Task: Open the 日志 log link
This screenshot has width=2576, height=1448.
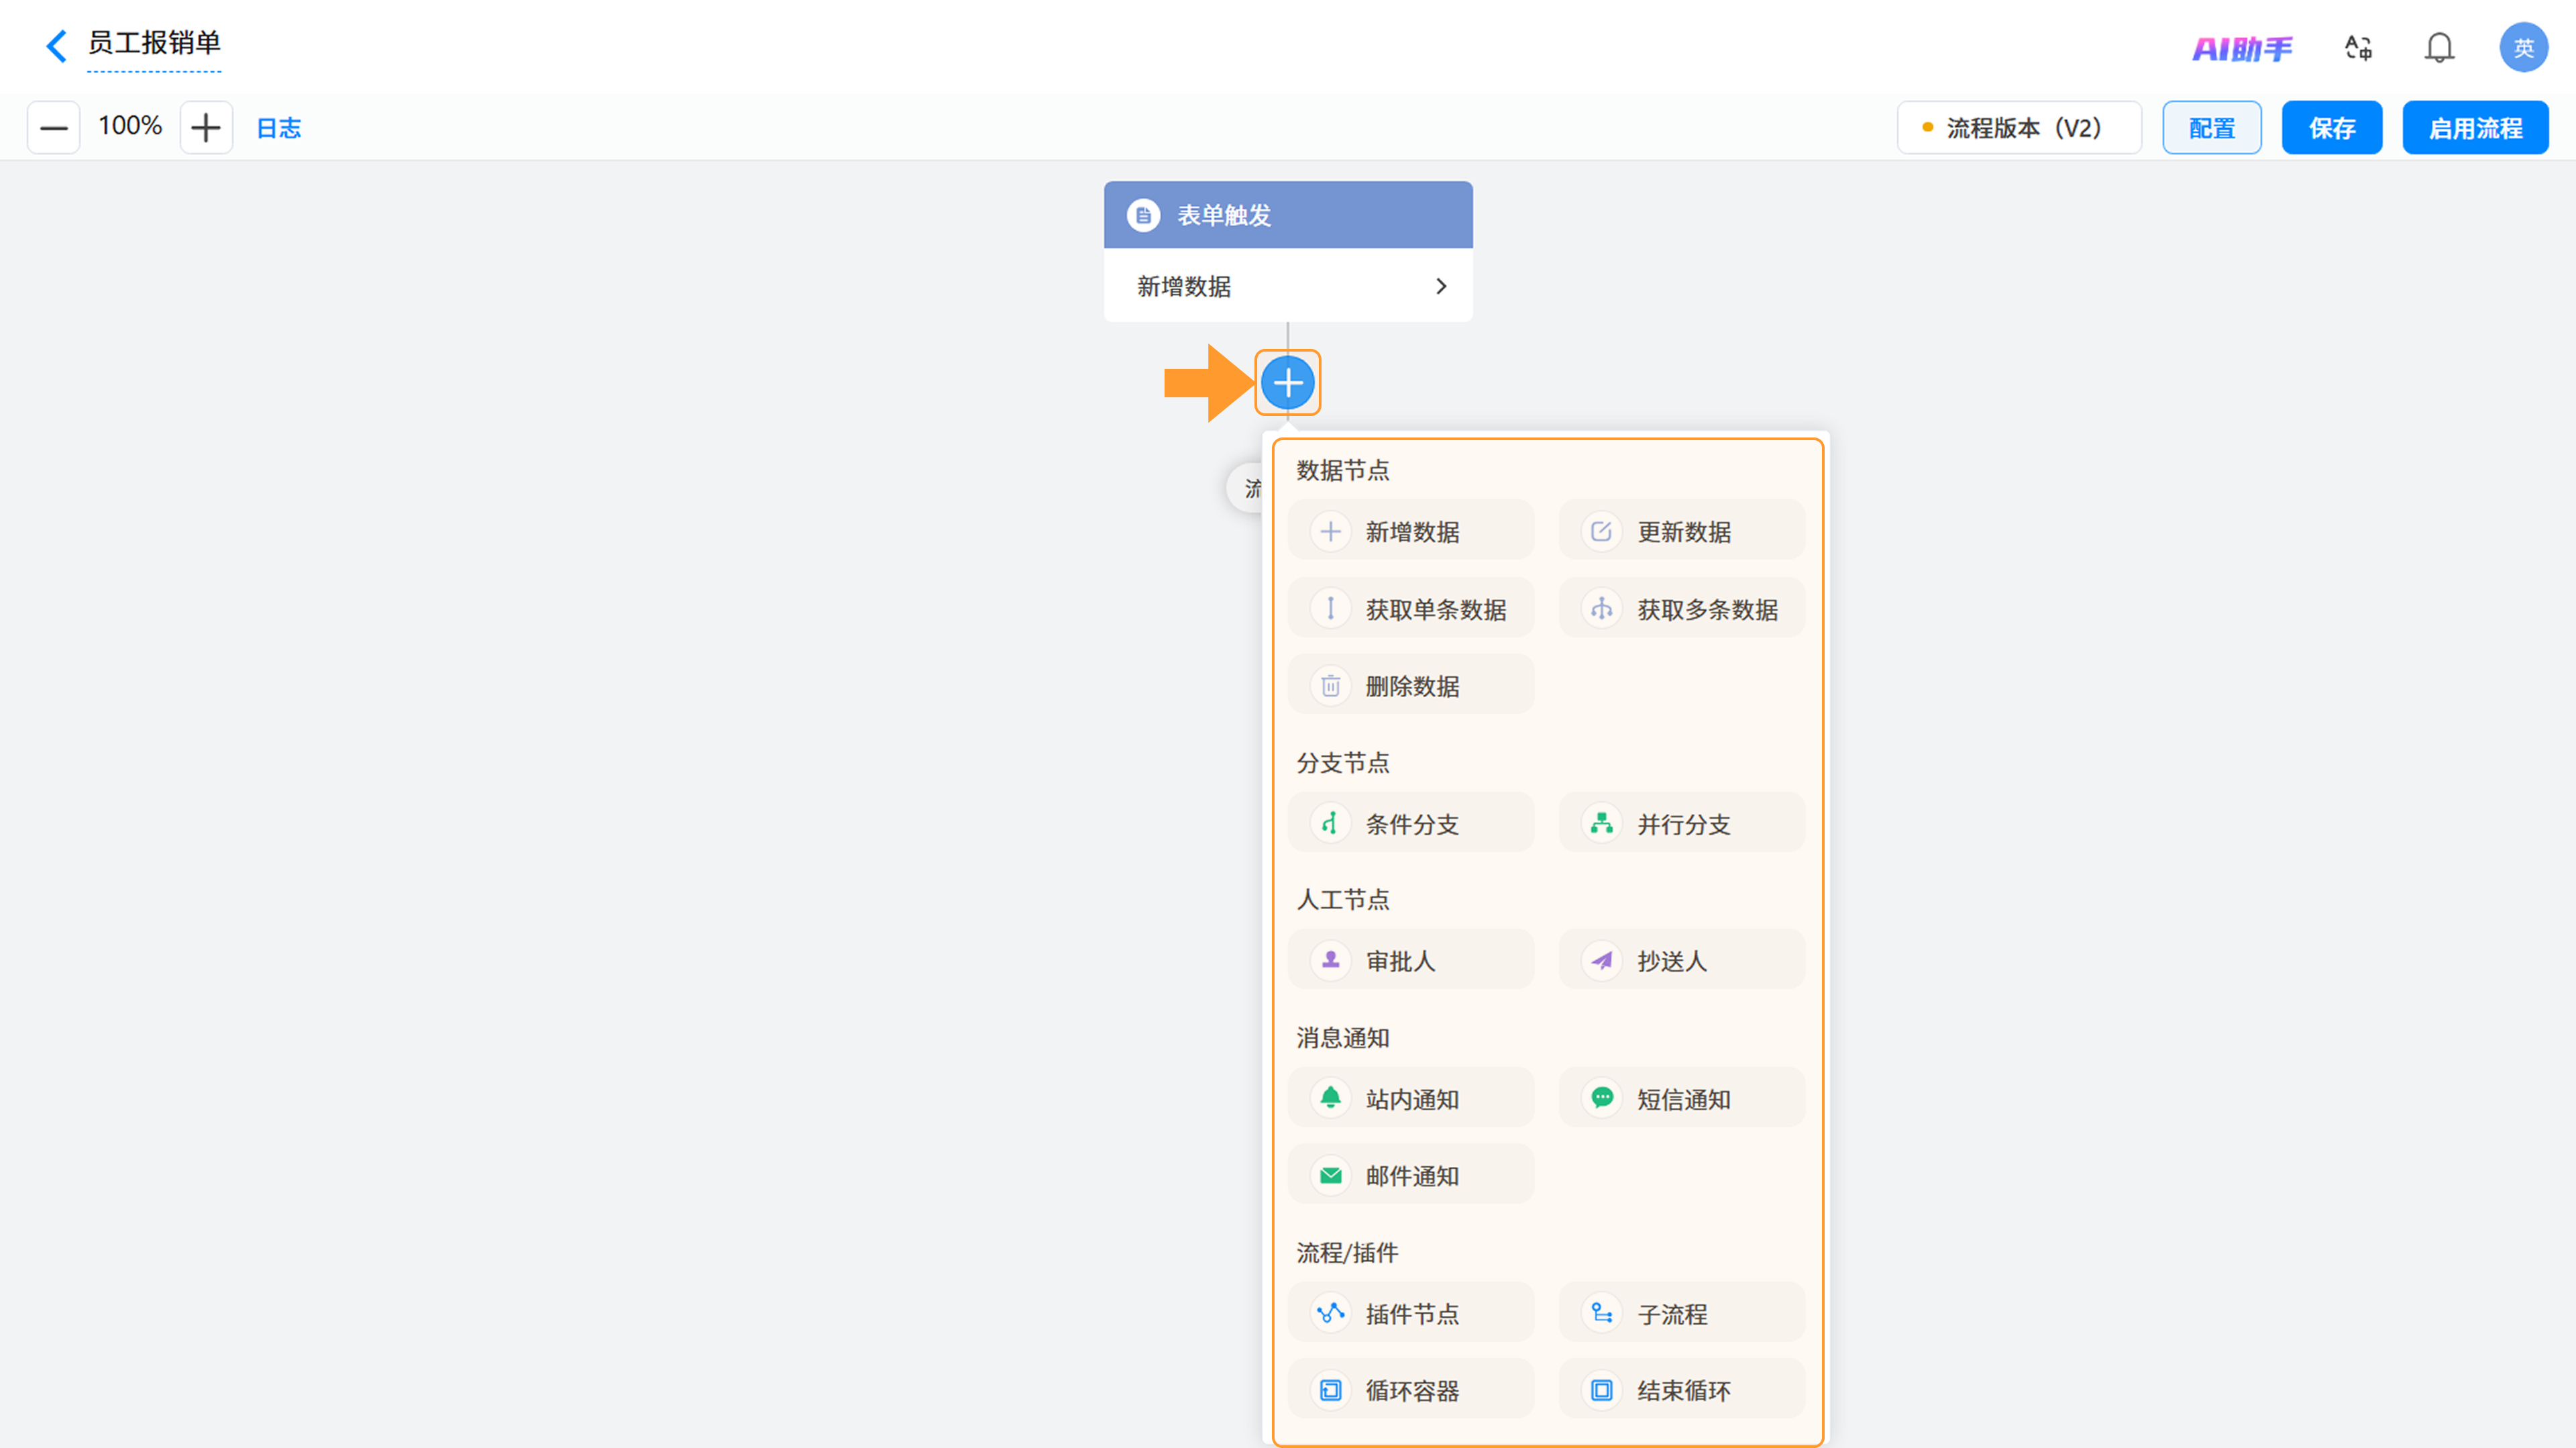Action: pyautogui.click(x=279, y=128)
